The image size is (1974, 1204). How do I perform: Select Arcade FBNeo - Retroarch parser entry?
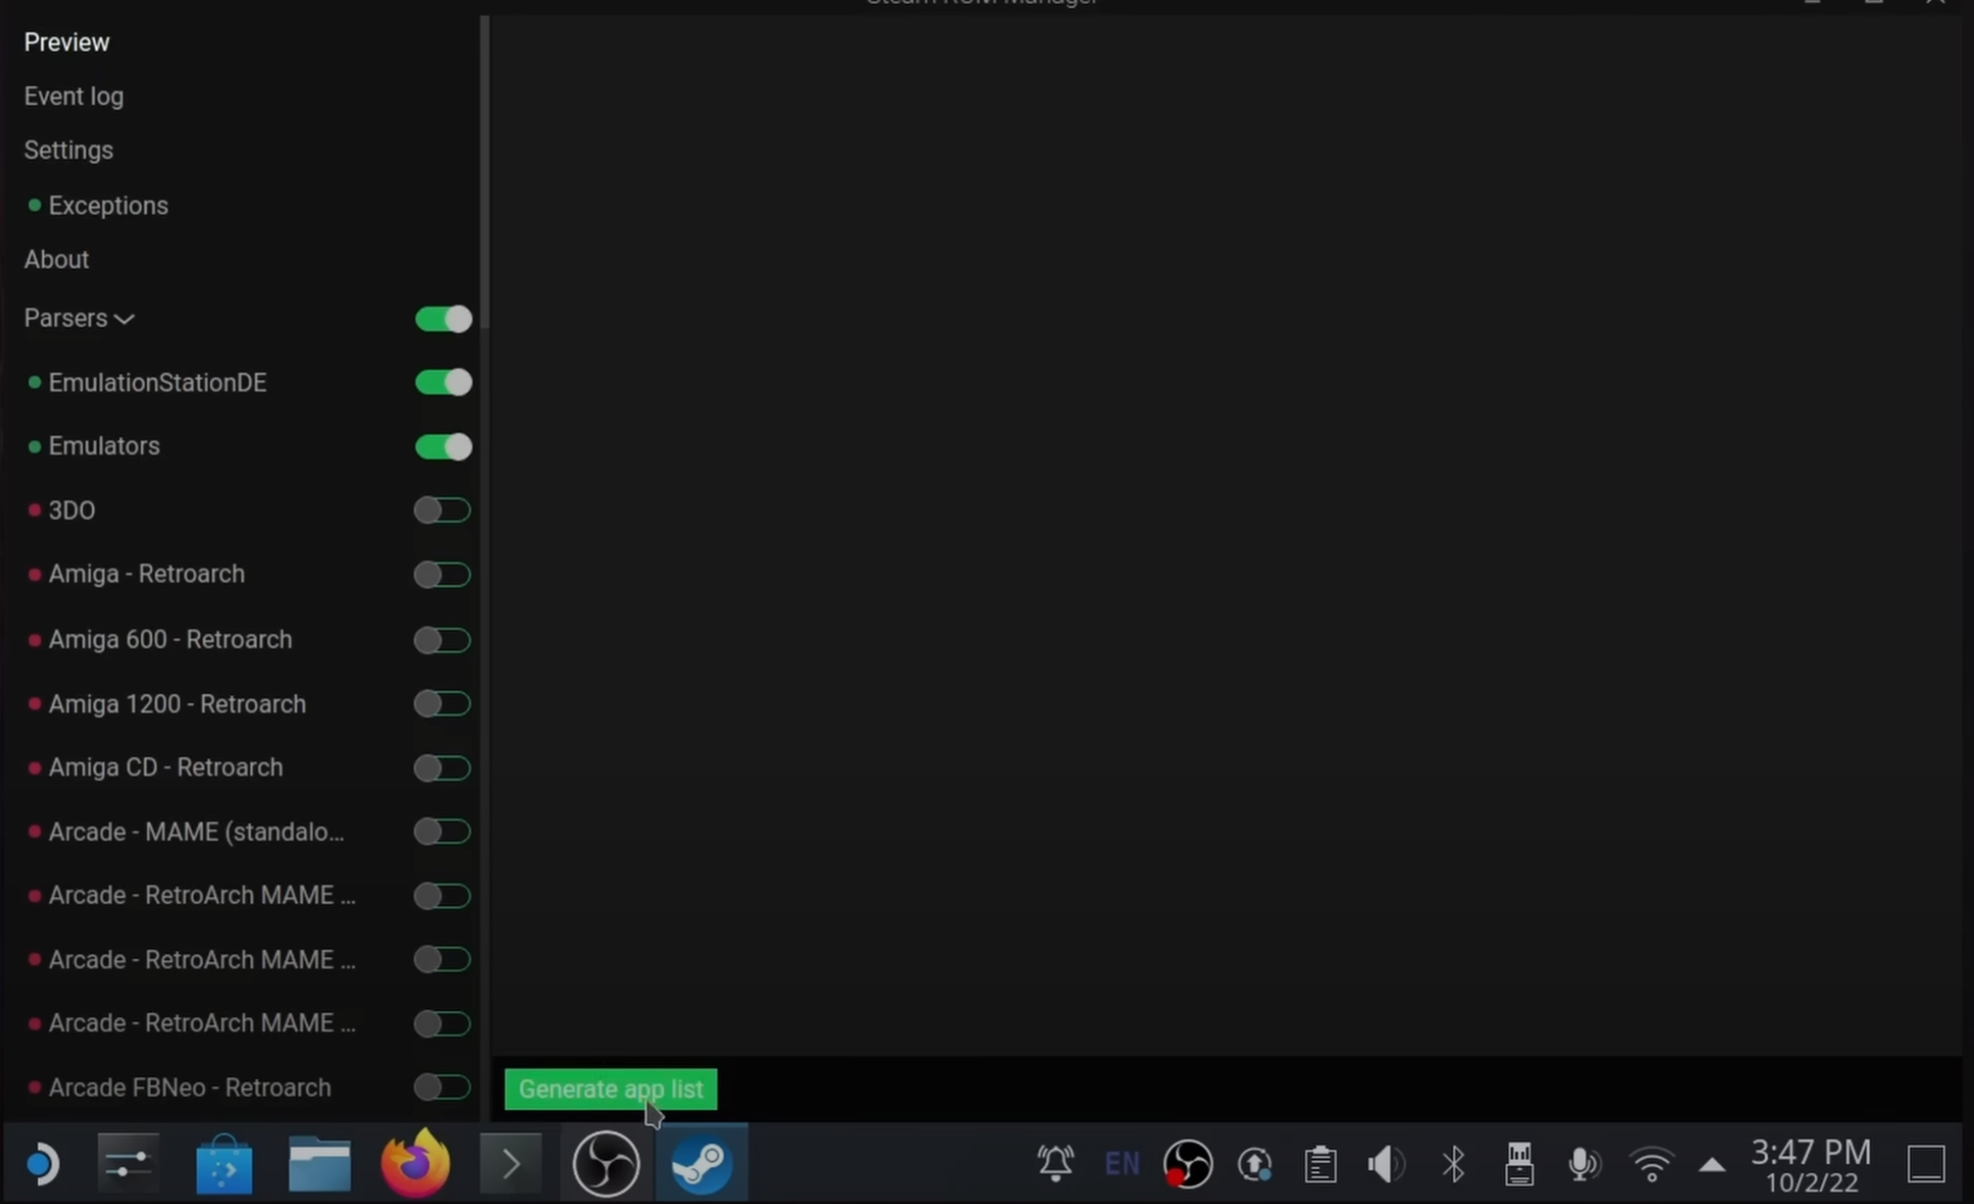pyautogui.click(x=189, y=1087)
